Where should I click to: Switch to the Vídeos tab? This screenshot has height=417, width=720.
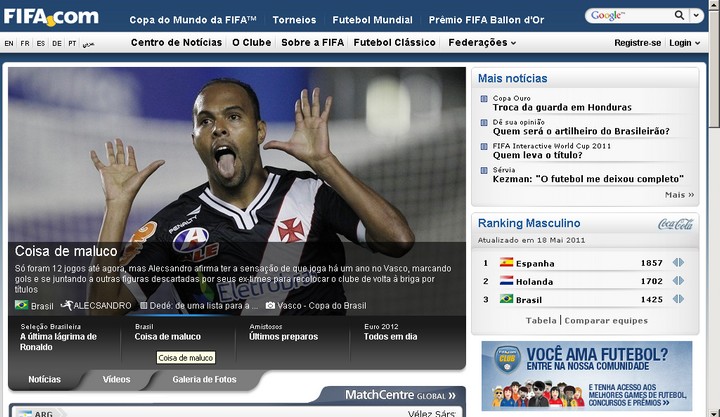116,379
